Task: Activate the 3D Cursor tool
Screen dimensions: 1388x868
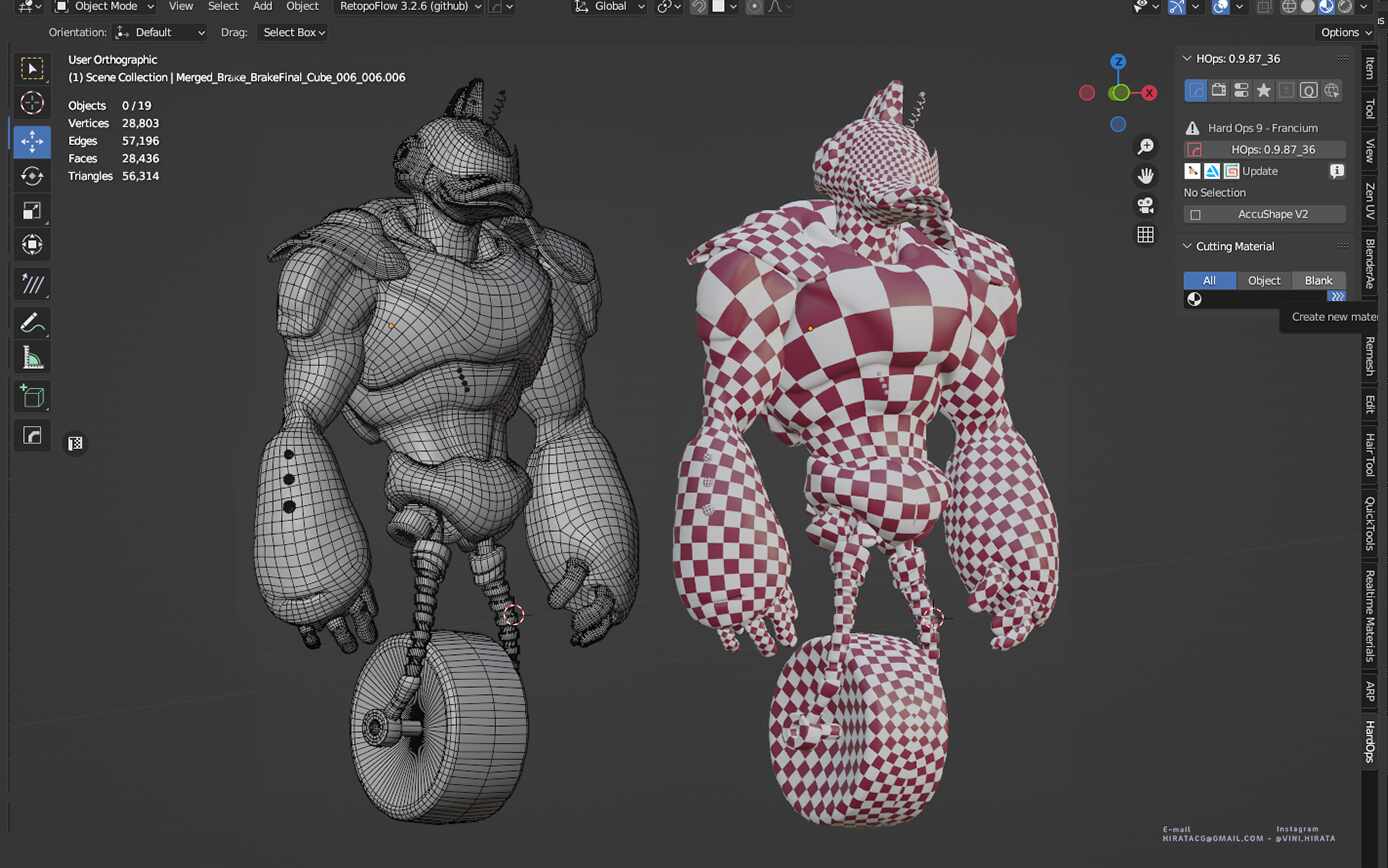Action: pos(32,103)
